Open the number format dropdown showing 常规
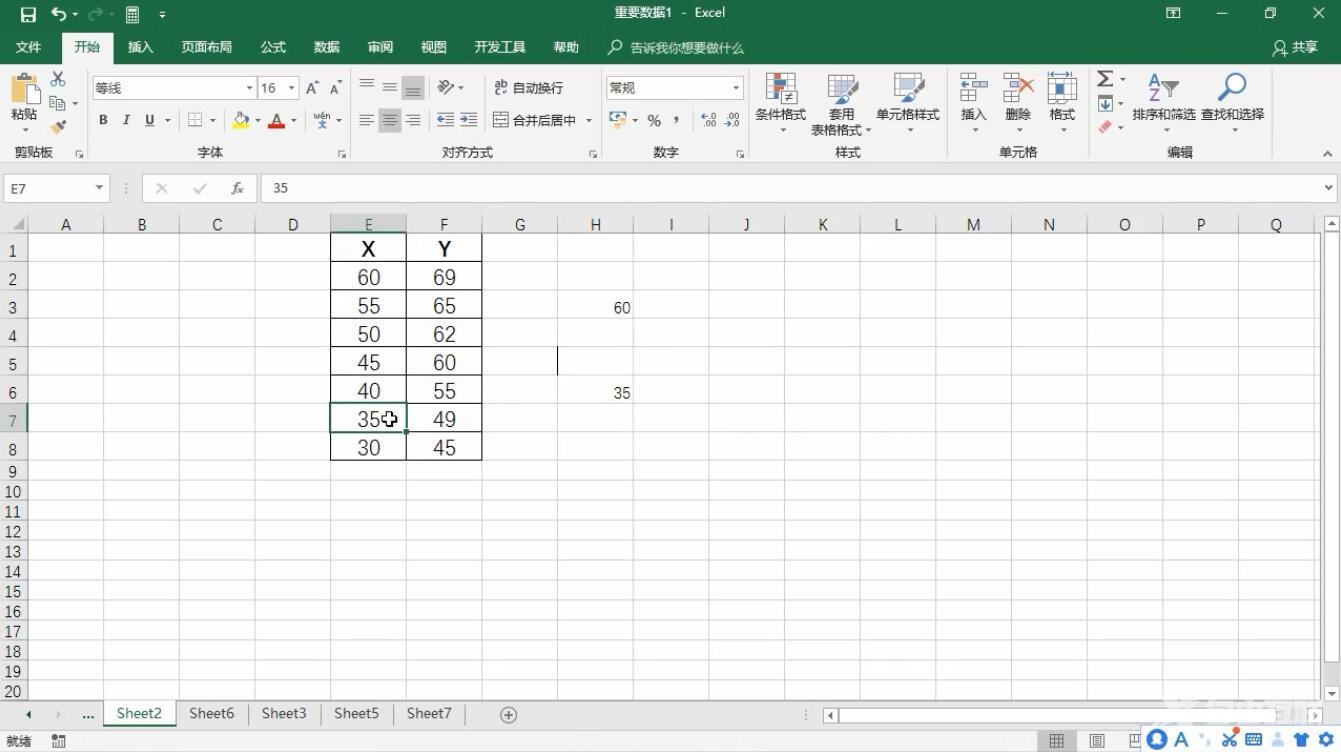The image size is (1341, 752). coord(736,88)
